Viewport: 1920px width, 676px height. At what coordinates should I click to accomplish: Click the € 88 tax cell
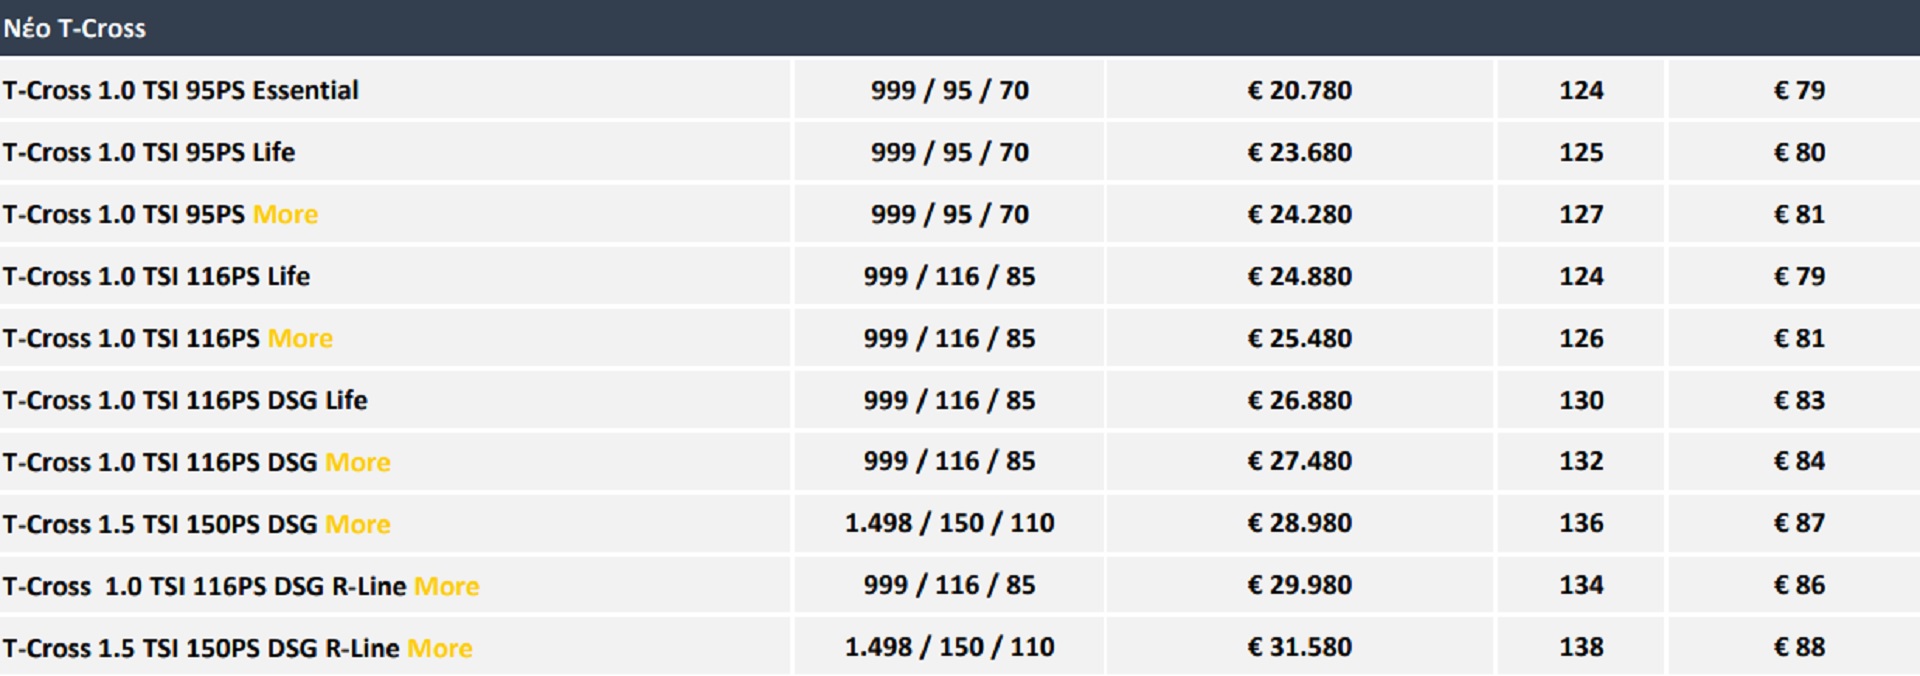pos(1799,647)
